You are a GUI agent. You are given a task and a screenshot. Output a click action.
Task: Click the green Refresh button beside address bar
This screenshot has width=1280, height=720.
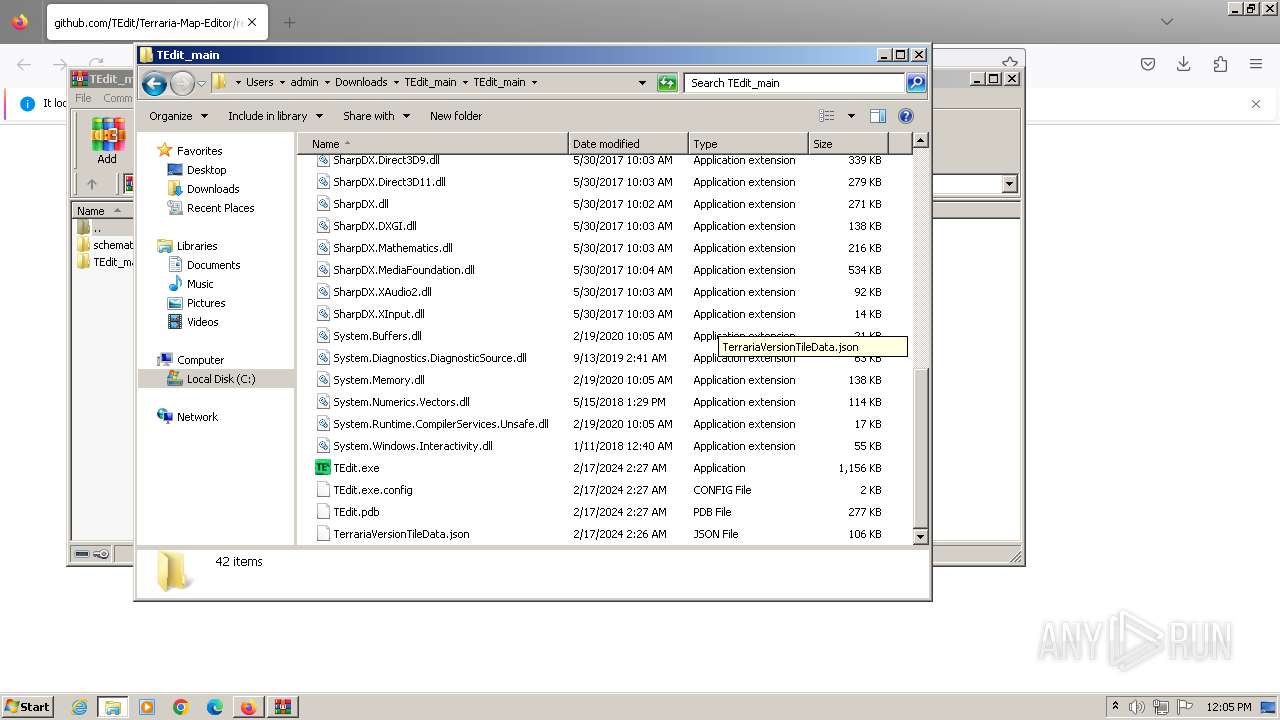(667, 83)
